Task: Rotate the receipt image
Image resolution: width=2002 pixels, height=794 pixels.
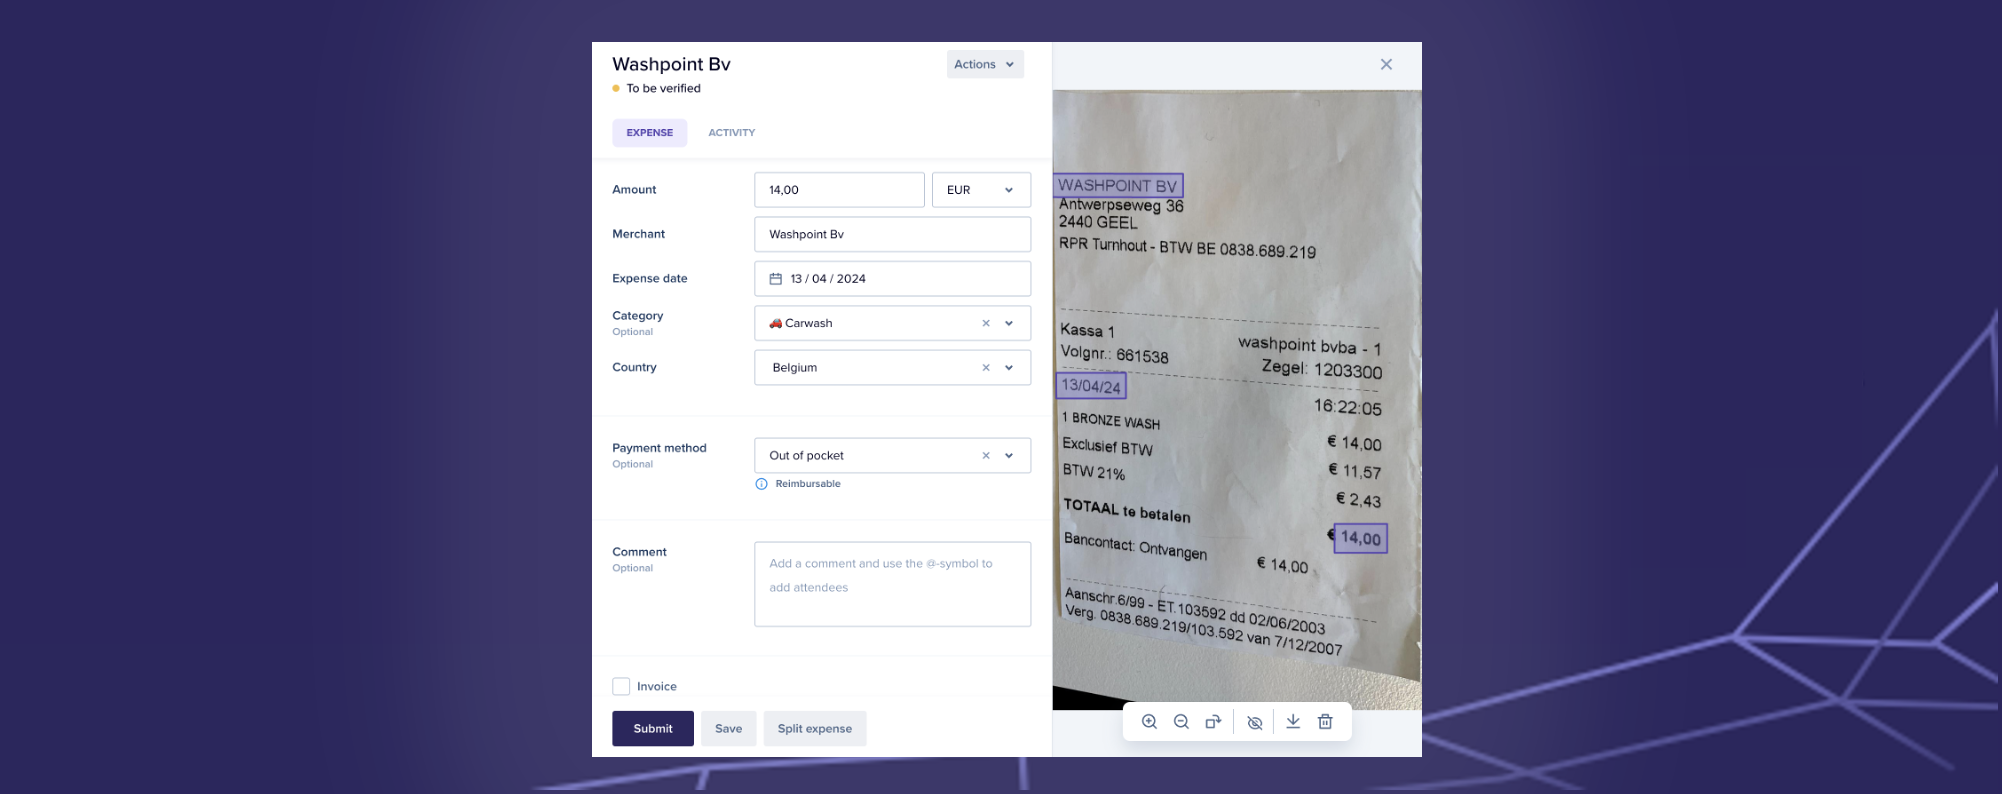Action: pos(1213,722)
